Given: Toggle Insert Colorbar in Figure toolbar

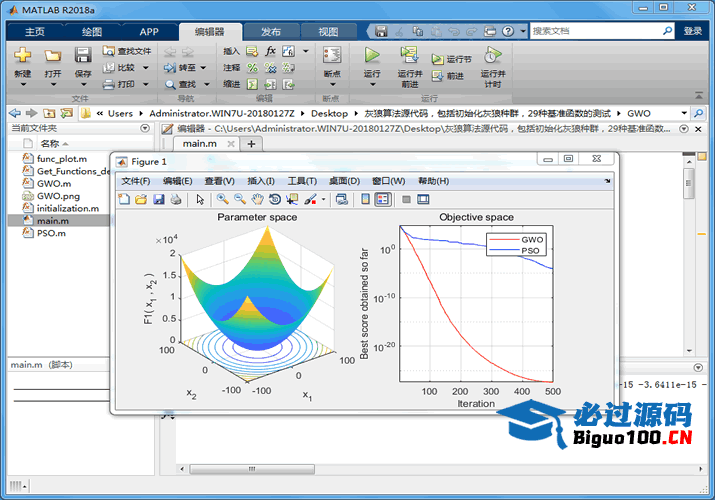Looking at the screenshot, I should click(365, 199).
